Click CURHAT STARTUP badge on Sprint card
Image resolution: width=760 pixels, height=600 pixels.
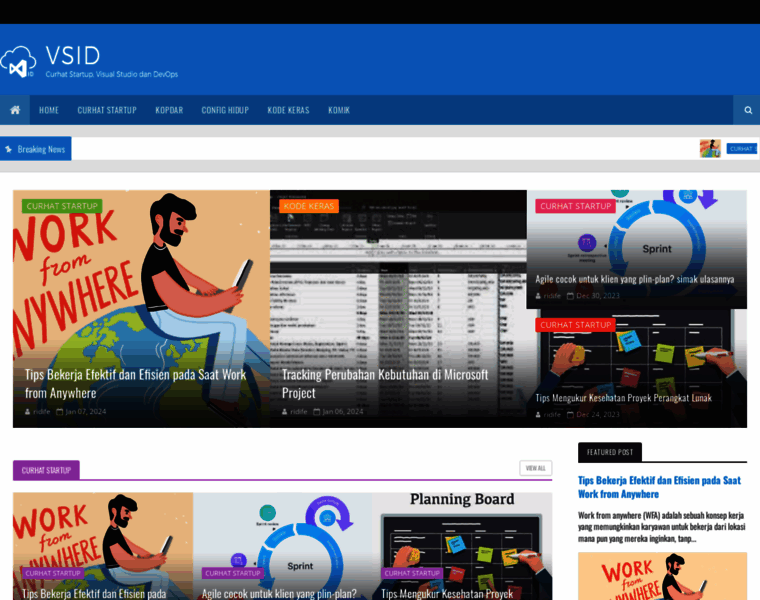[233, 573]
